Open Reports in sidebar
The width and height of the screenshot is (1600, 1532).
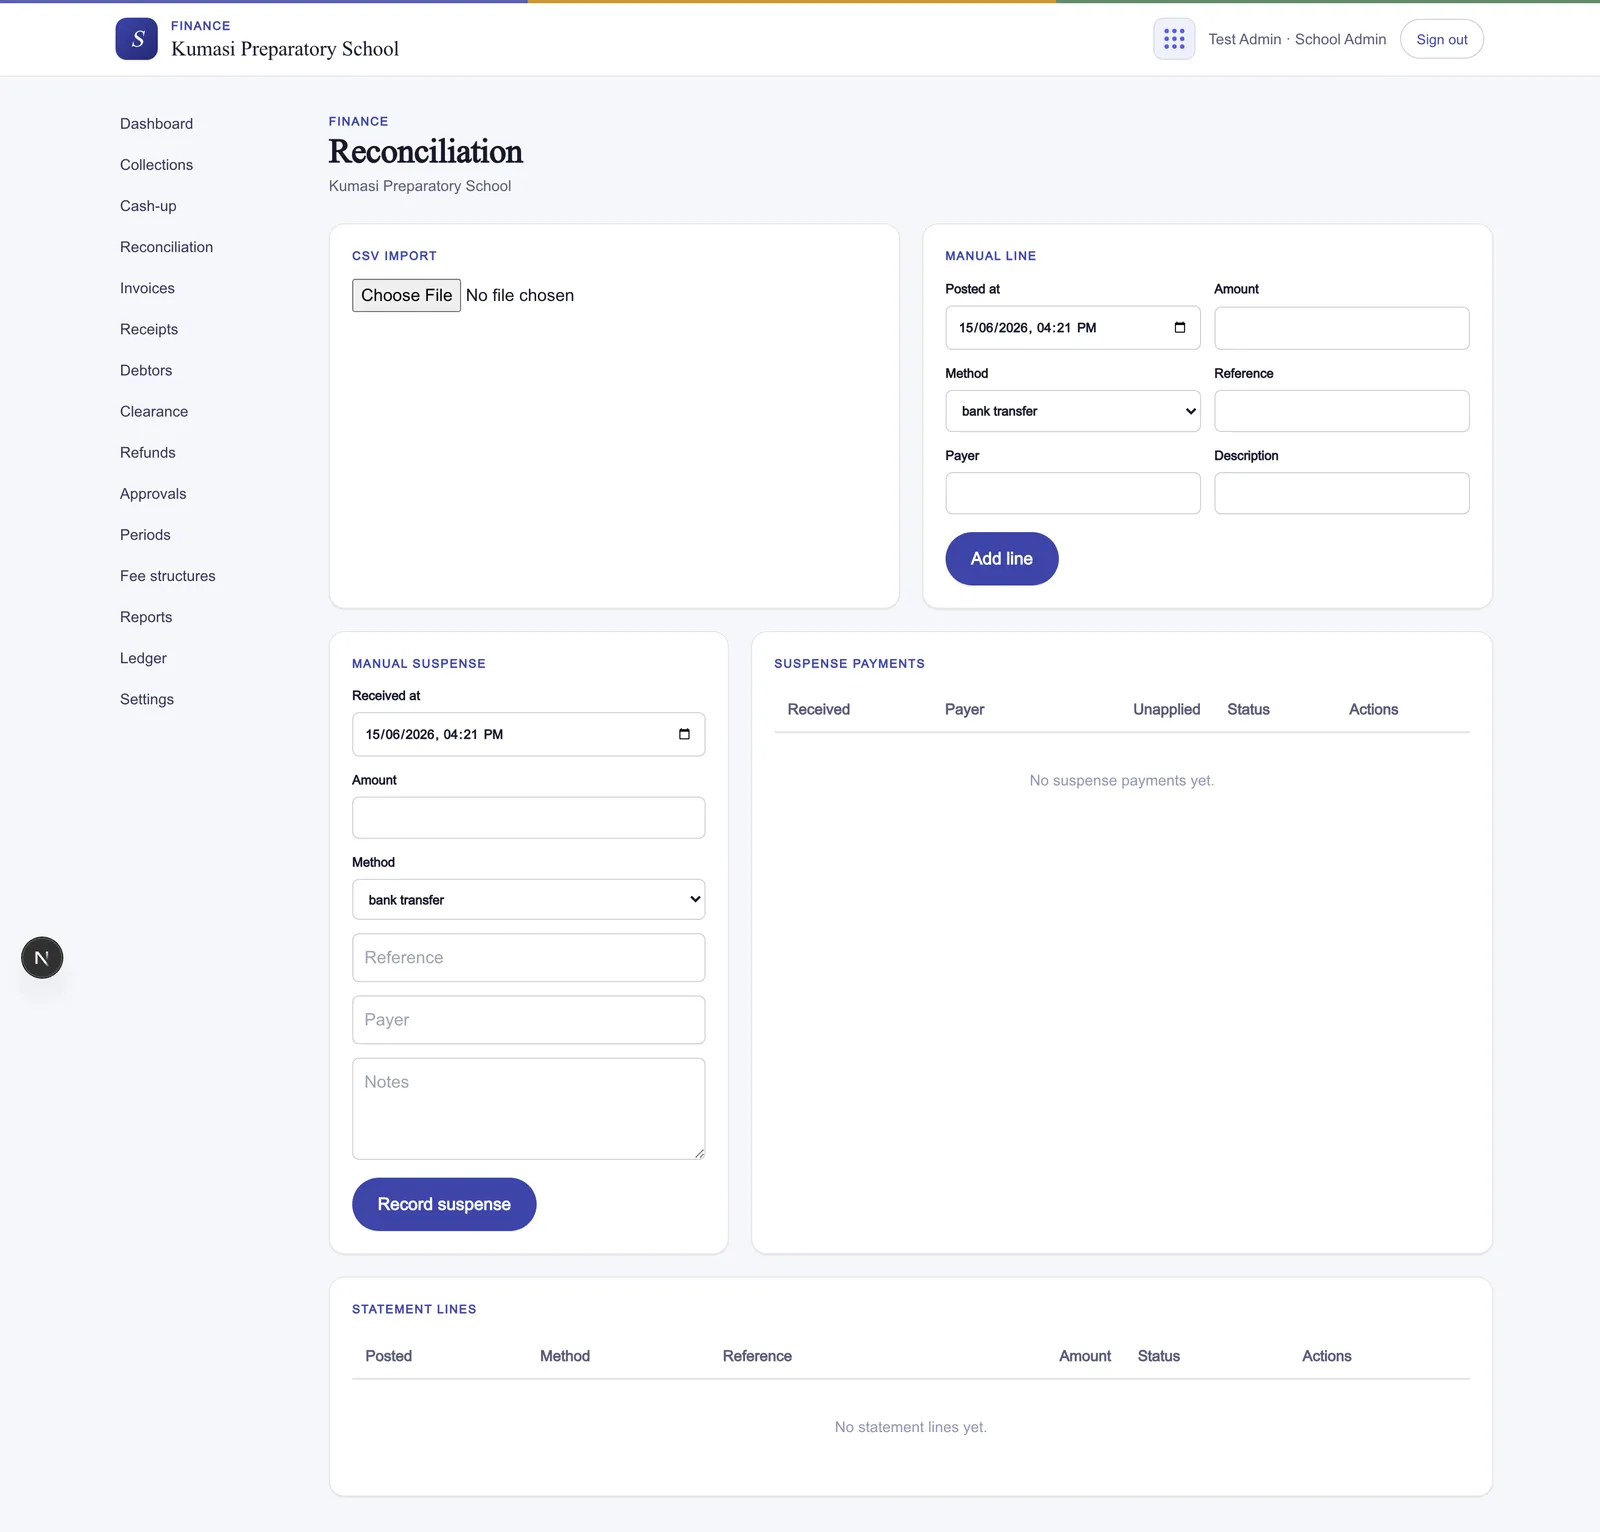pyautogui.click(x=146, y=617)
